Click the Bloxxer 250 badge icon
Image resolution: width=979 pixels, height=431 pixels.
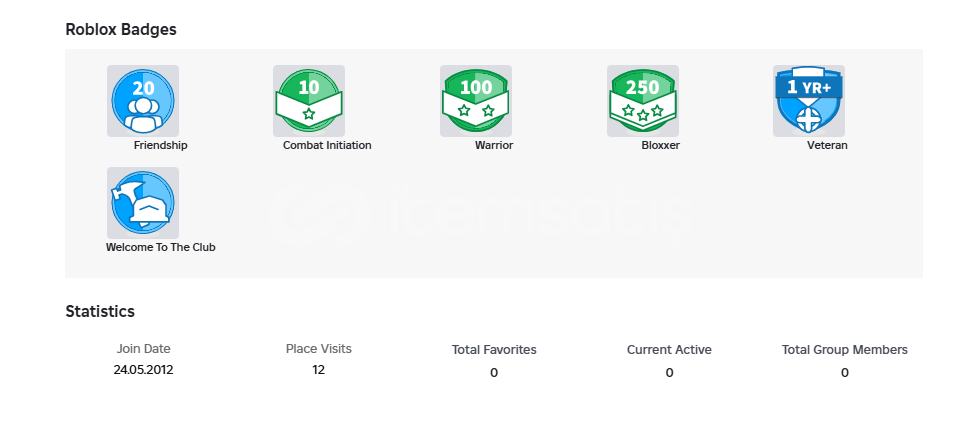(643, 101)
